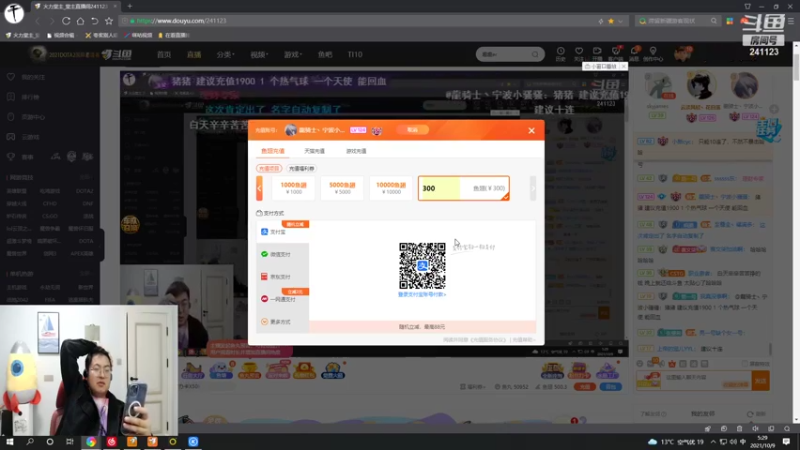Close the active Douyu browser tab
Screen dimensions: 800x450
(x=115, y=6)
